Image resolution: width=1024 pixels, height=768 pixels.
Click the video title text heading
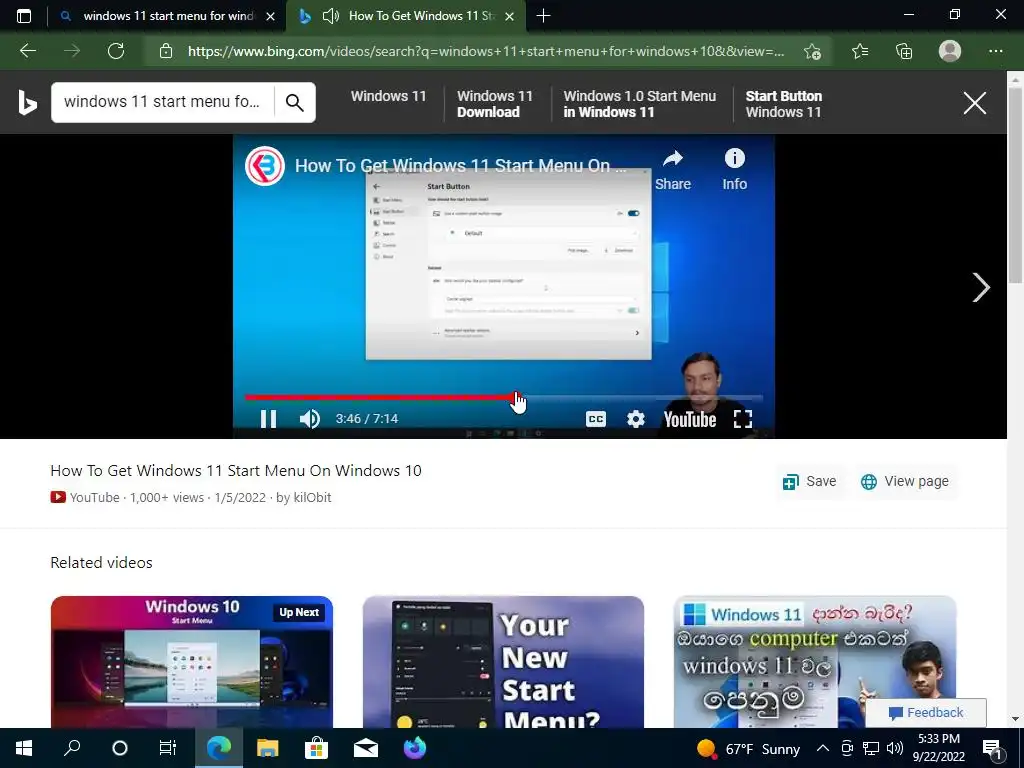coord(236,471)
